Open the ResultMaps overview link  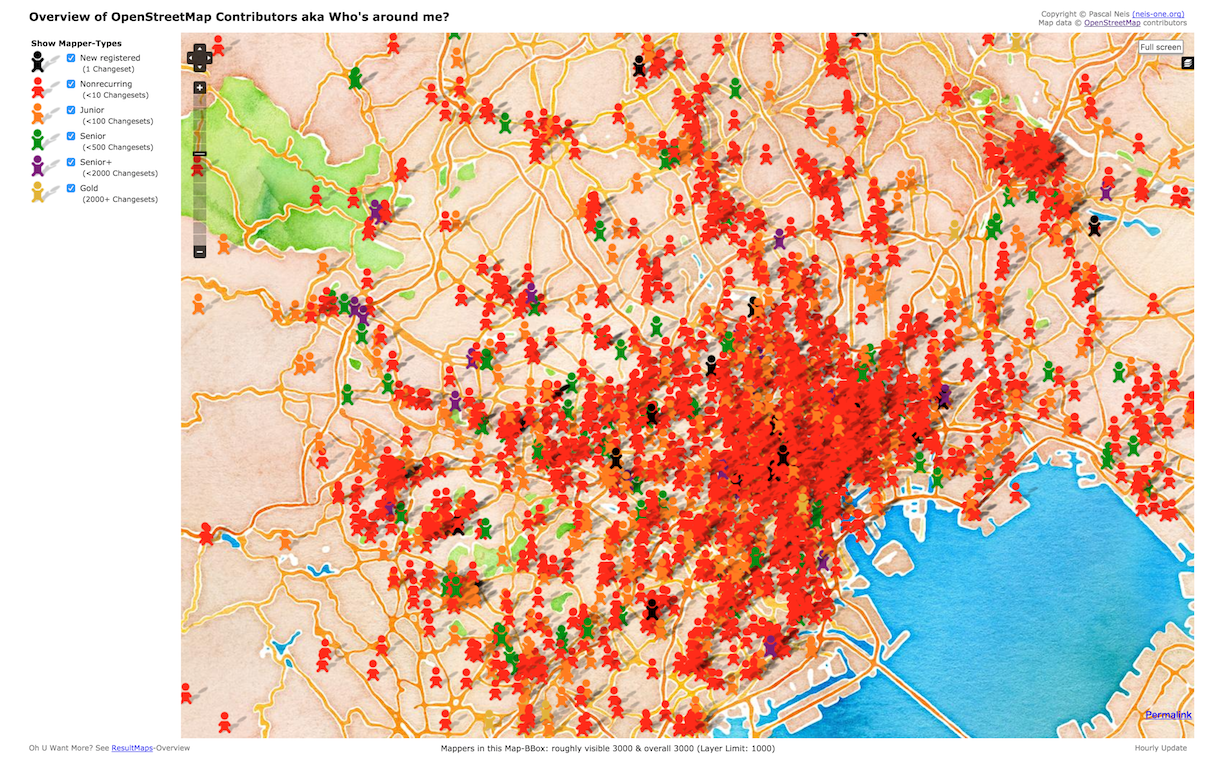[x=132, y=748]
